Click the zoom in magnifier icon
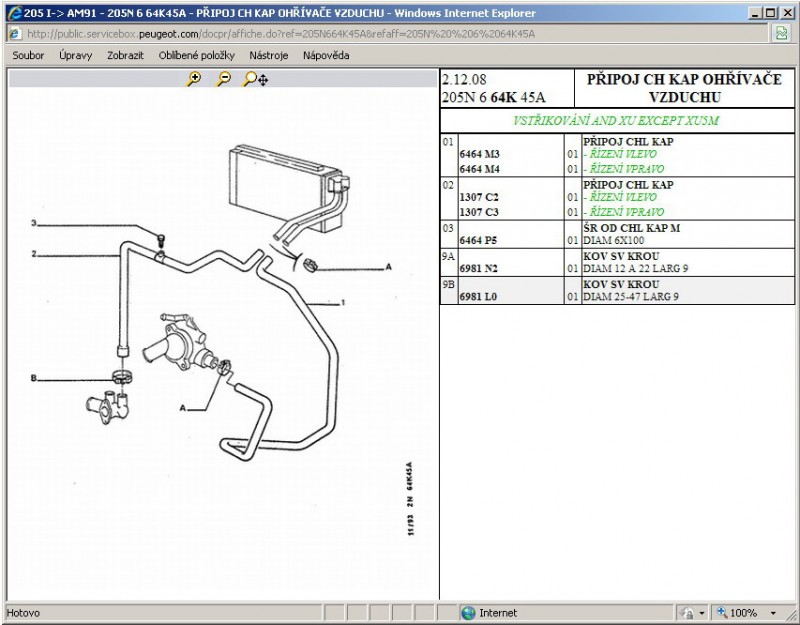 pos(194,79)
